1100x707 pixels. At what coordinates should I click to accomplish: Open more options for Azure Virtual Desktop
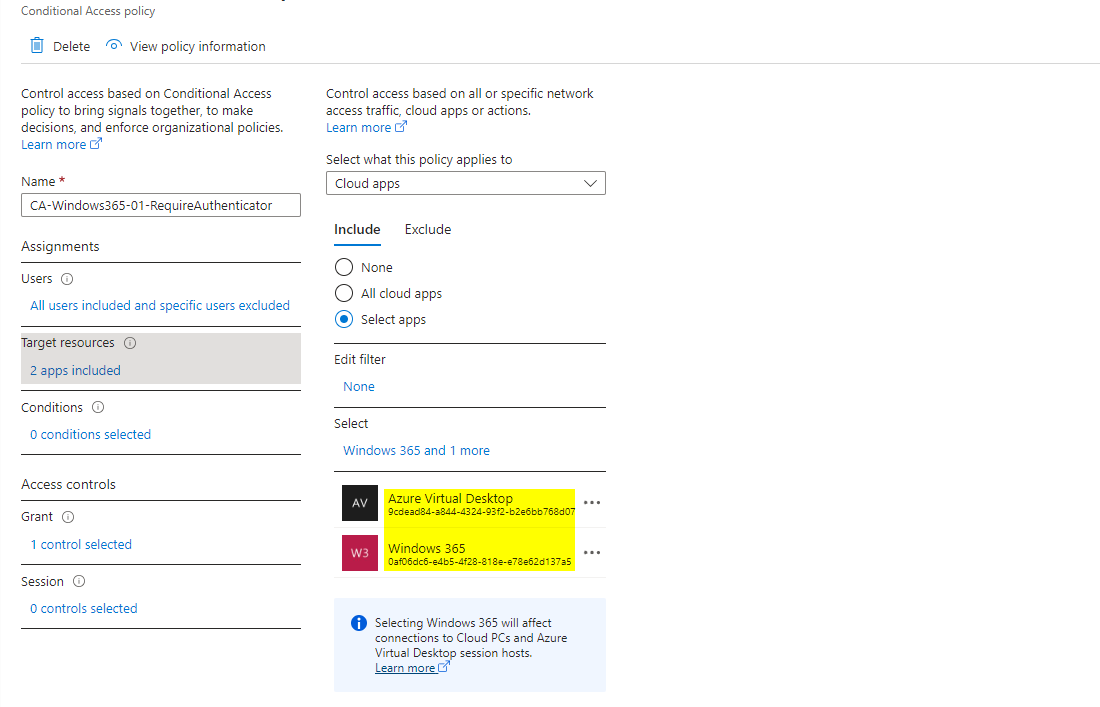[x=592, y=502]
